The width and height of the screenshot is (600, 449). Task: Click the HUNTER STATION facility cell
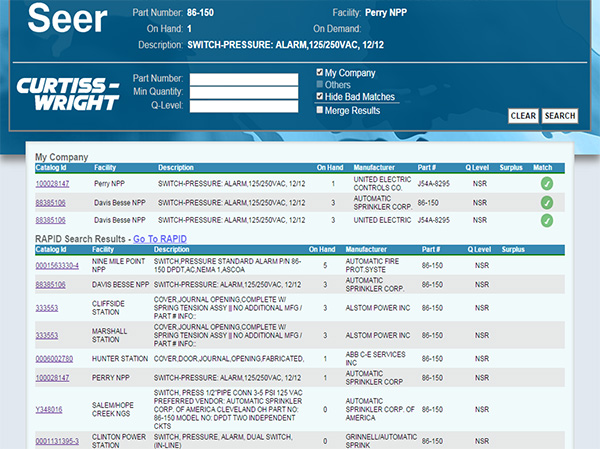point(120,359)
